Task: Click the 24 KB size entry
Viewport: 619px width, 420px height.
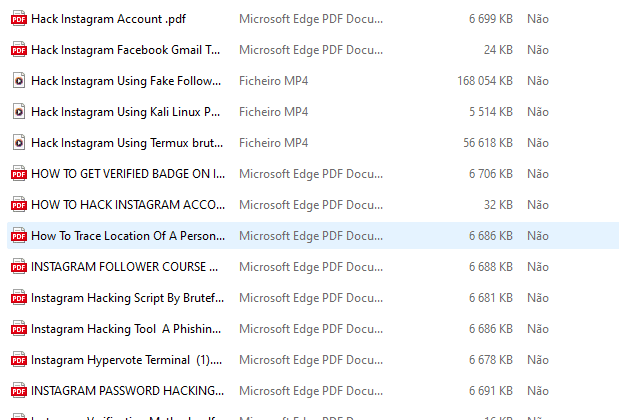Action: pos(497,49)
